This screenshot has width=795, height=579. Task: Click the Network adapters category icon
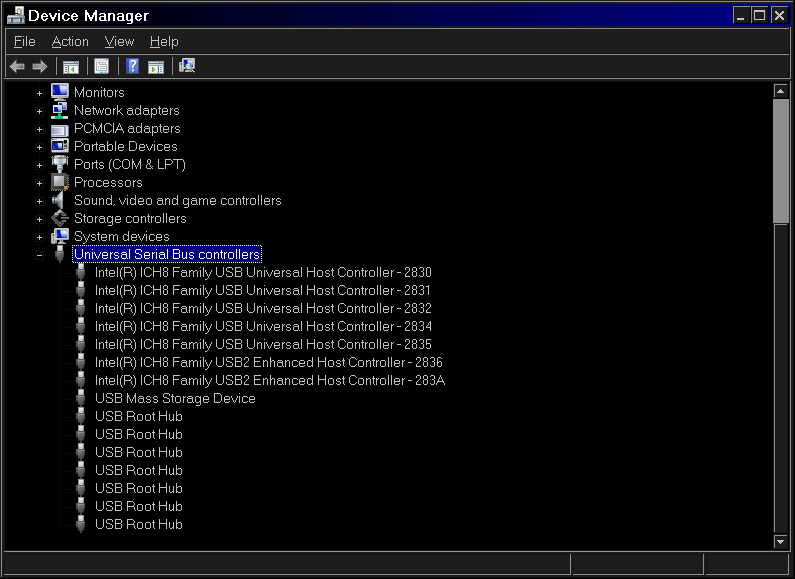60,110
